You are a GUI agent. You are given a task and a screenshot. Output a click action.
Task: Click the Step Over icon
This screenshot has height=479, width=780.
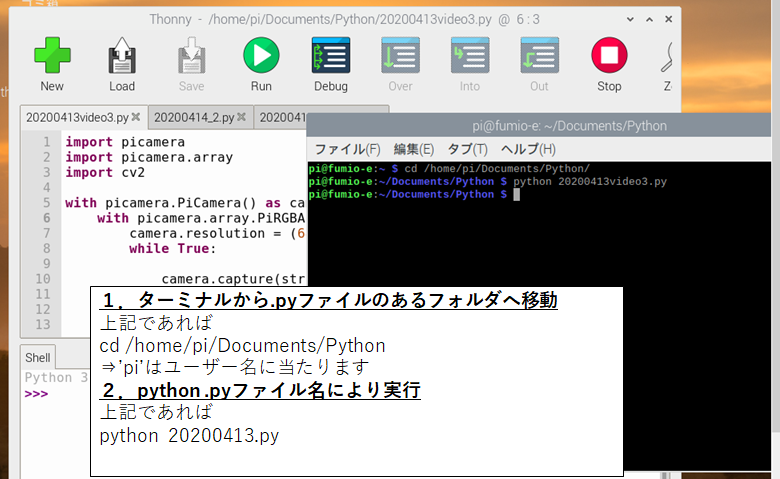pos(400,55)
